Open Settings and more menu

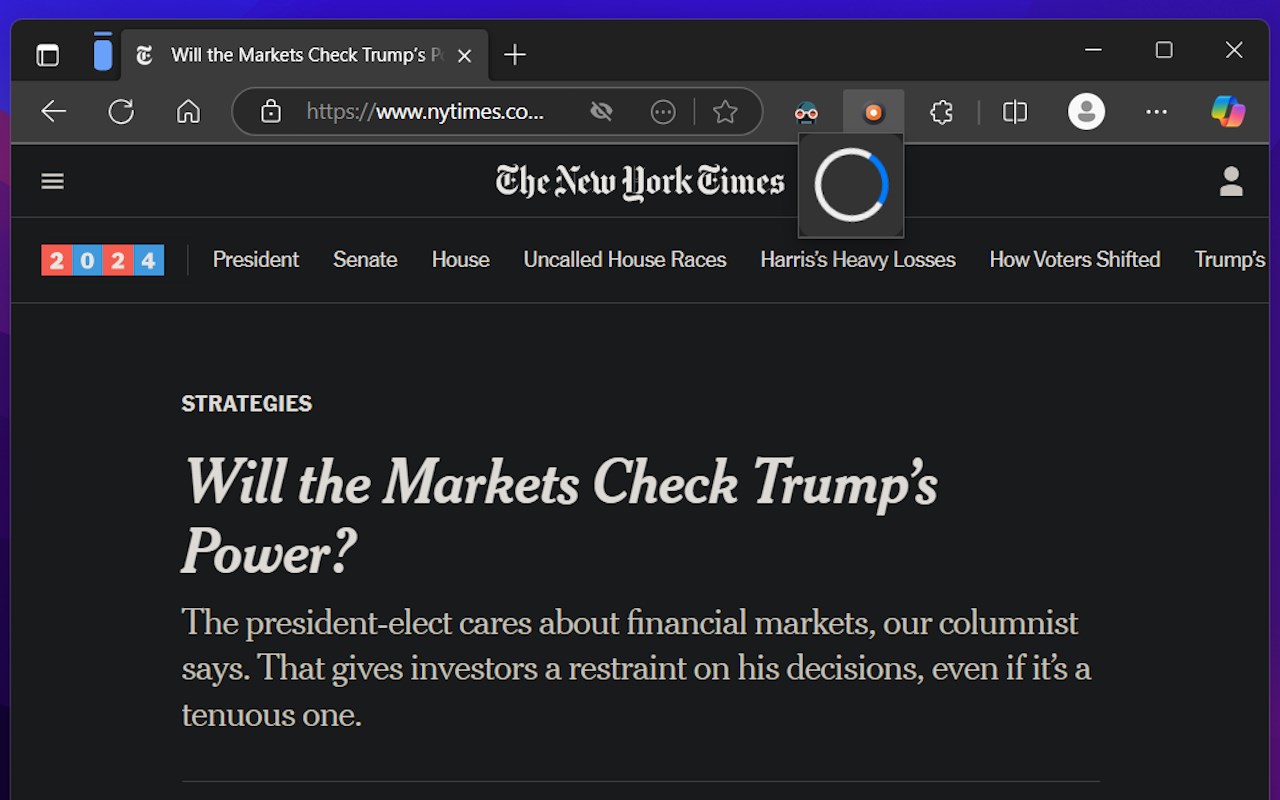point(1157,112)
